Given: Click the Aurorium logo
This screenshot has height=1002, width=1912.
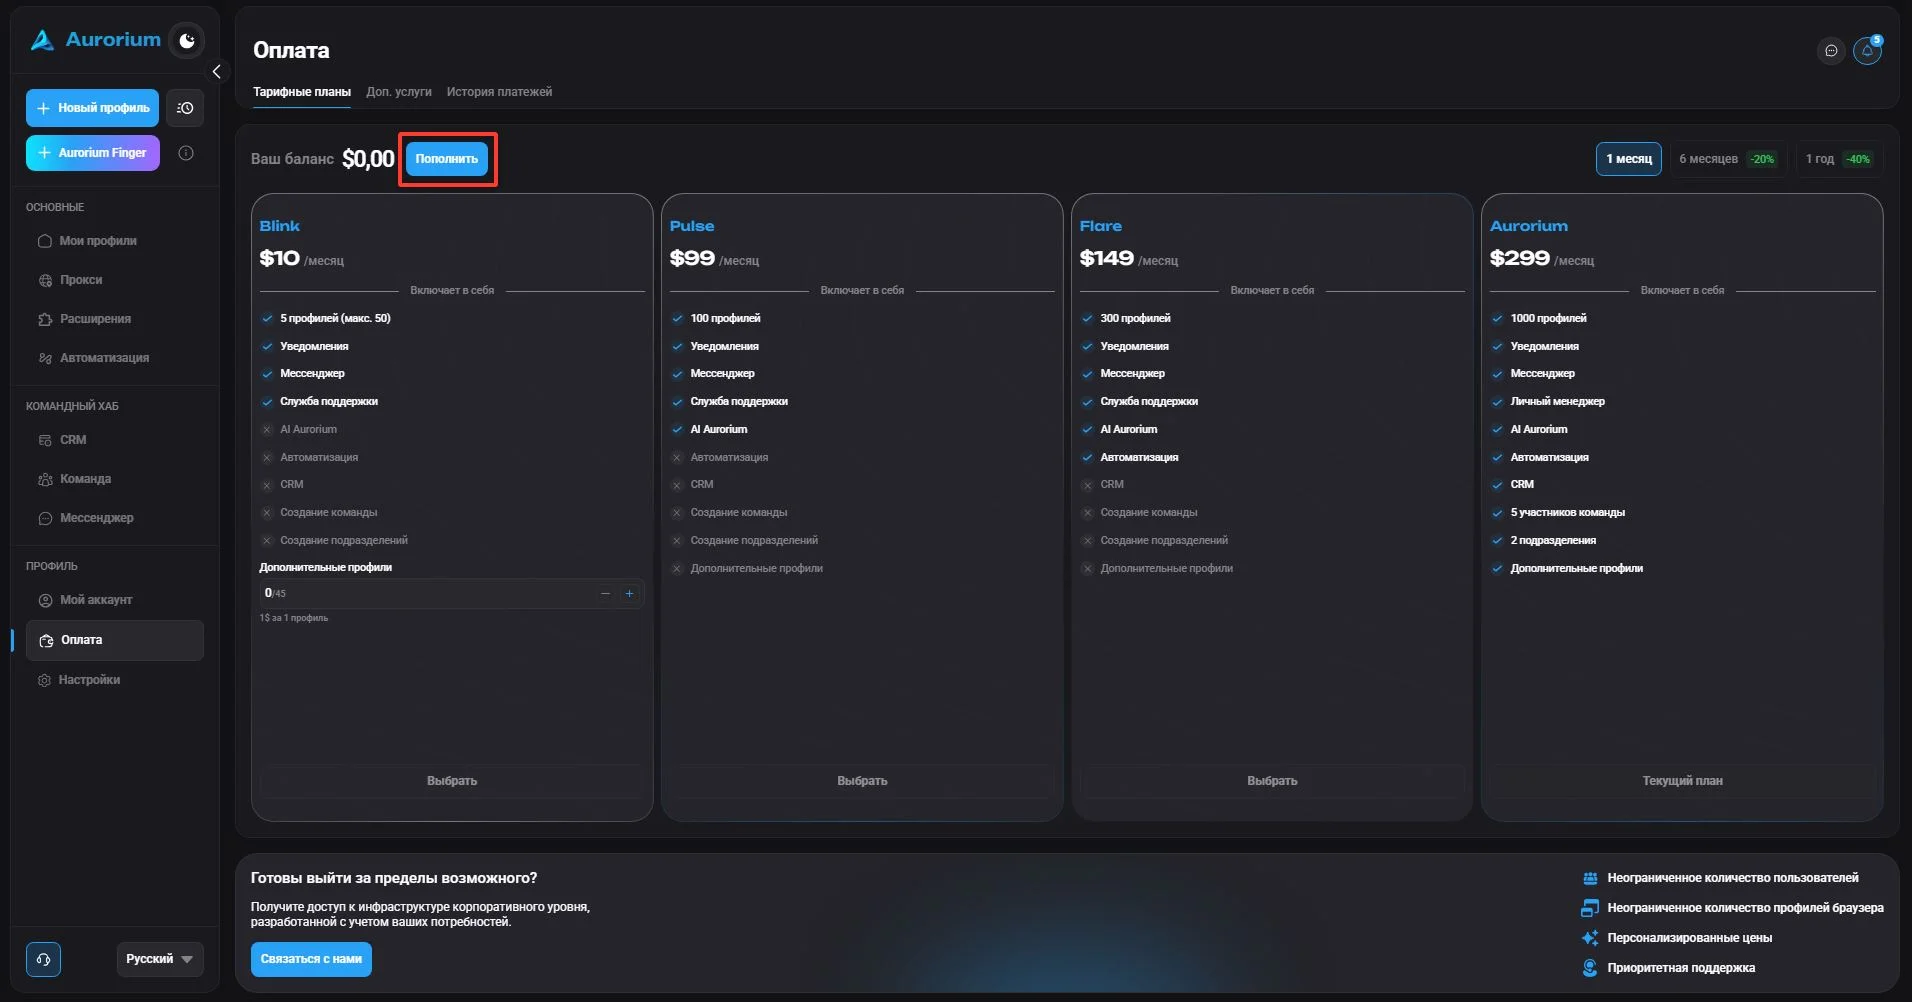Looking at the screenshot, I should [x=95, y=40].
